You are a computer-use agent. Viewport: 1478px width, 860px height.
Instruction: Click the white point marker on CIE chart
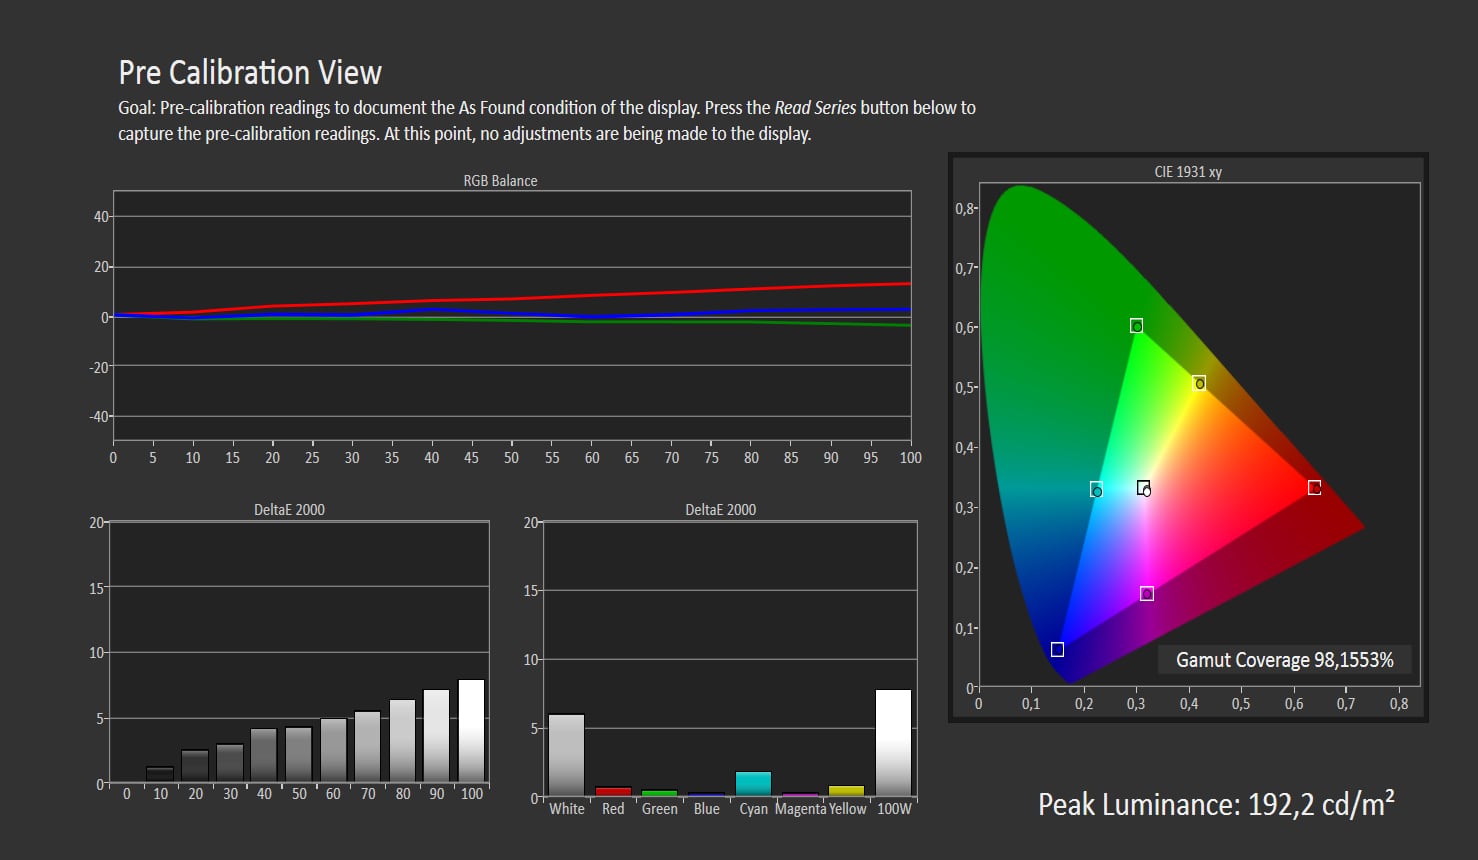click(x=1143, y=488)
